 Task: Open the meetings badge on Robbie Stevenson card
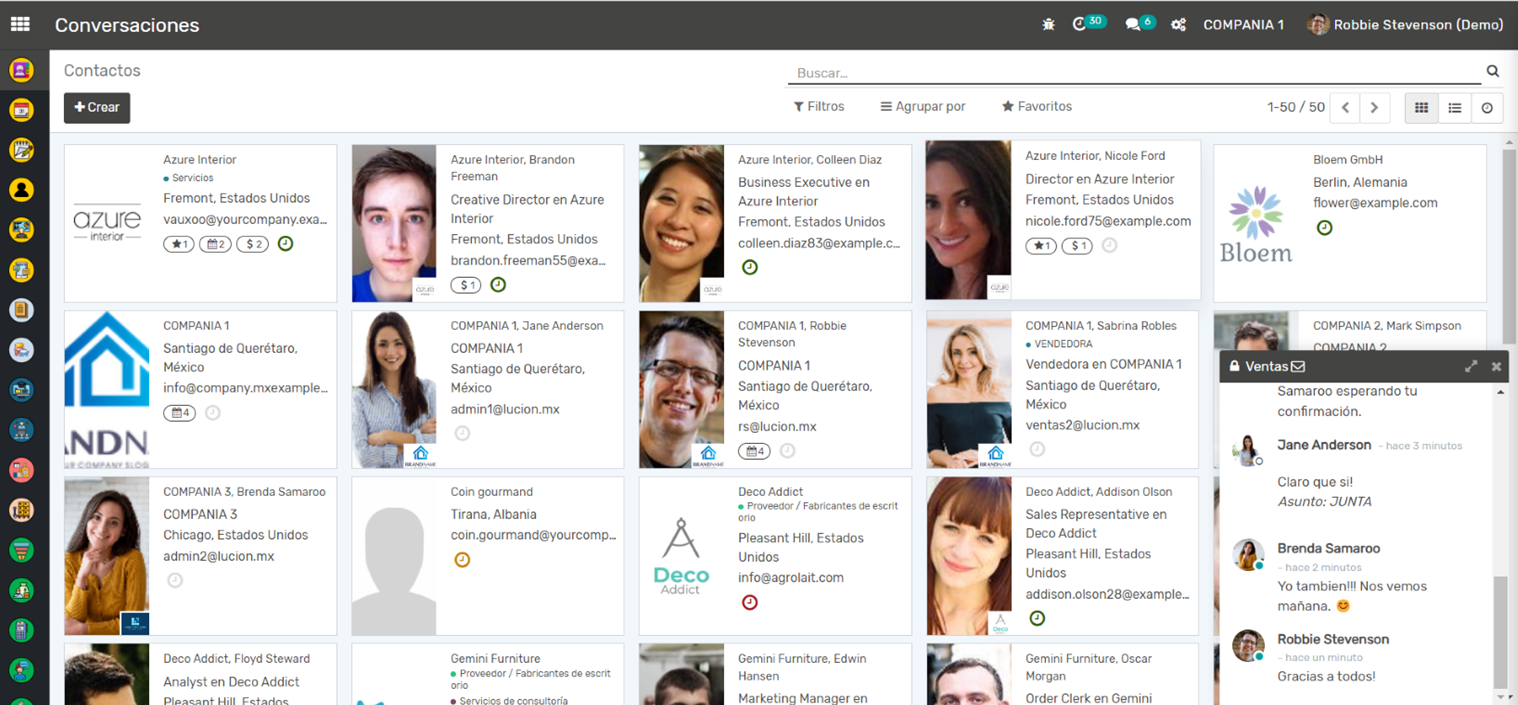754,451
